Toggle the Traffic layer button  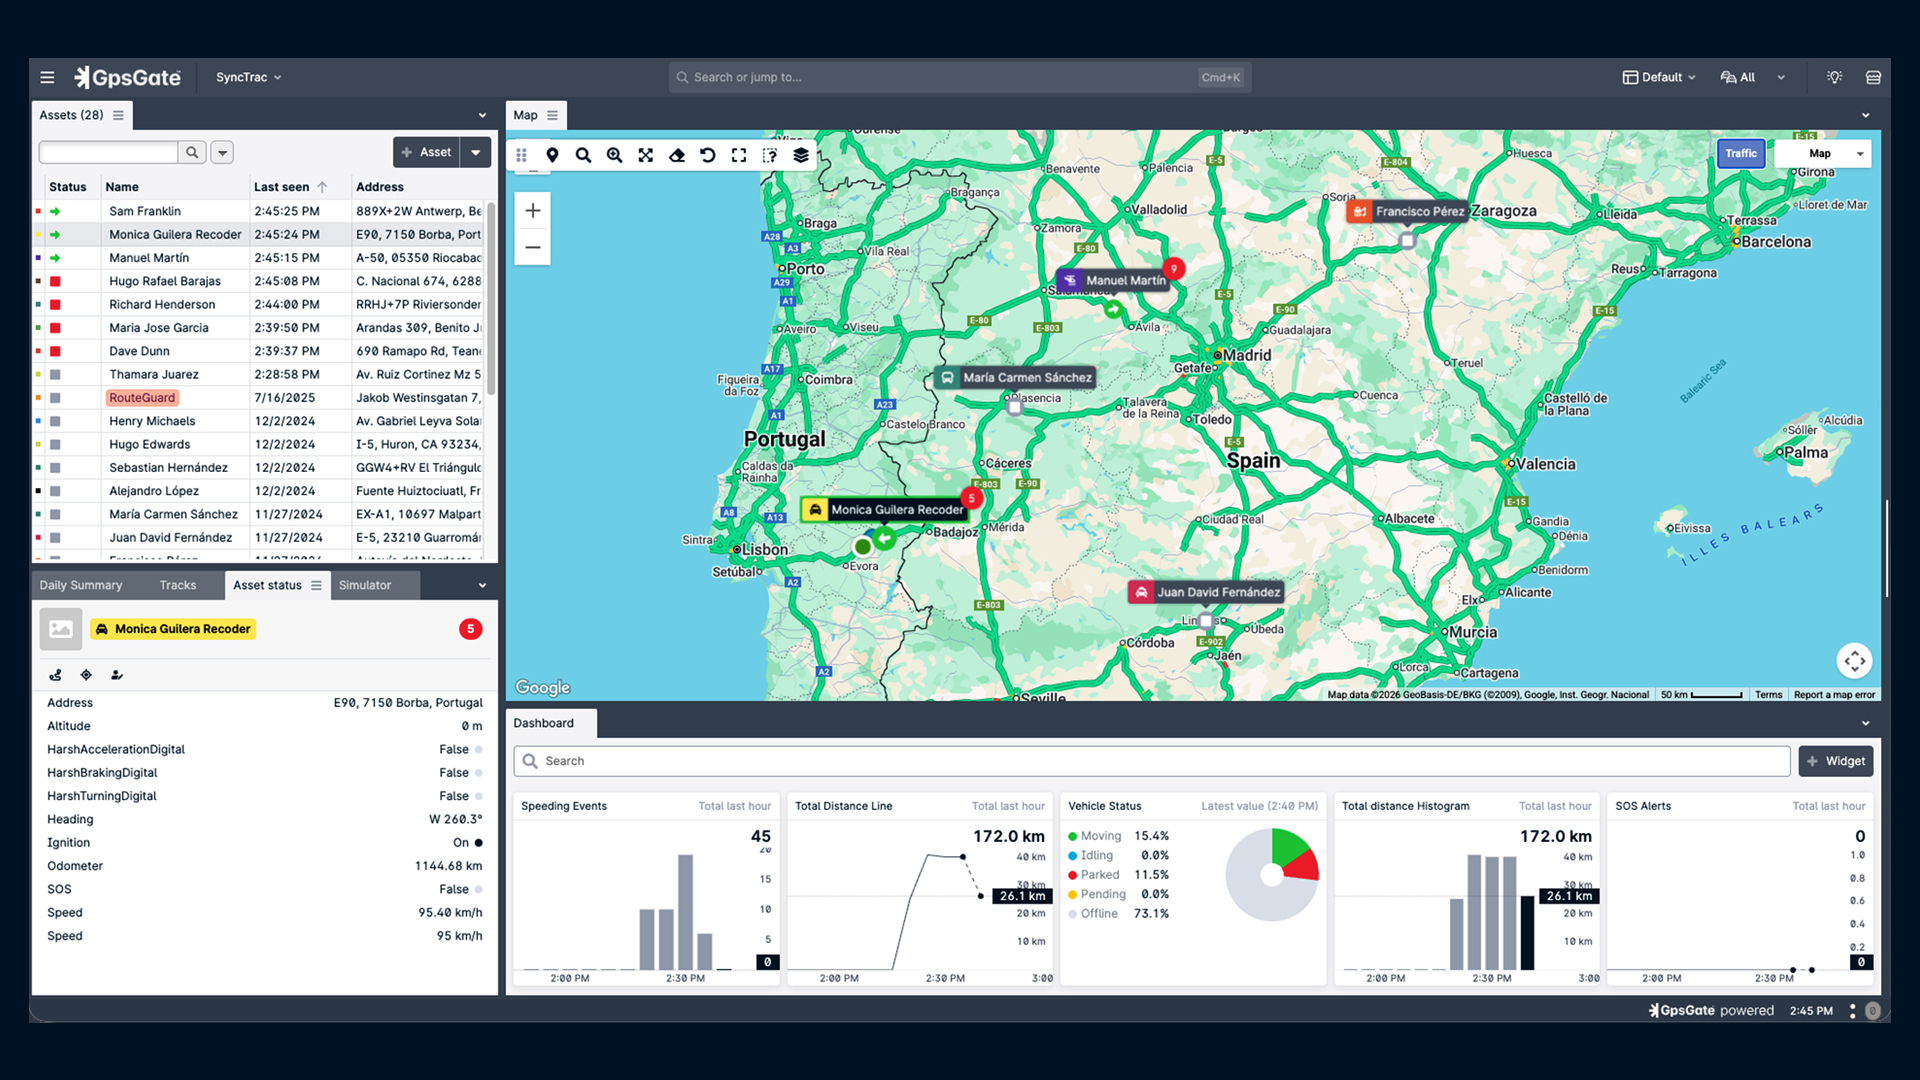pos(1740,153)
